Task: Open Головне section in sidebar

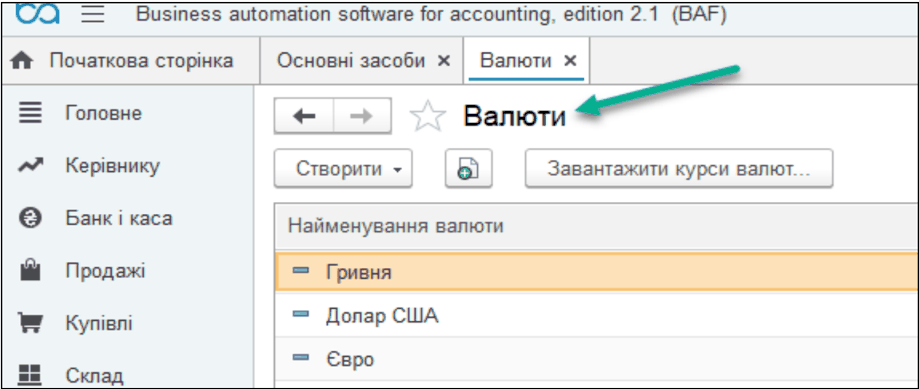Action: (x=103, y=112)
